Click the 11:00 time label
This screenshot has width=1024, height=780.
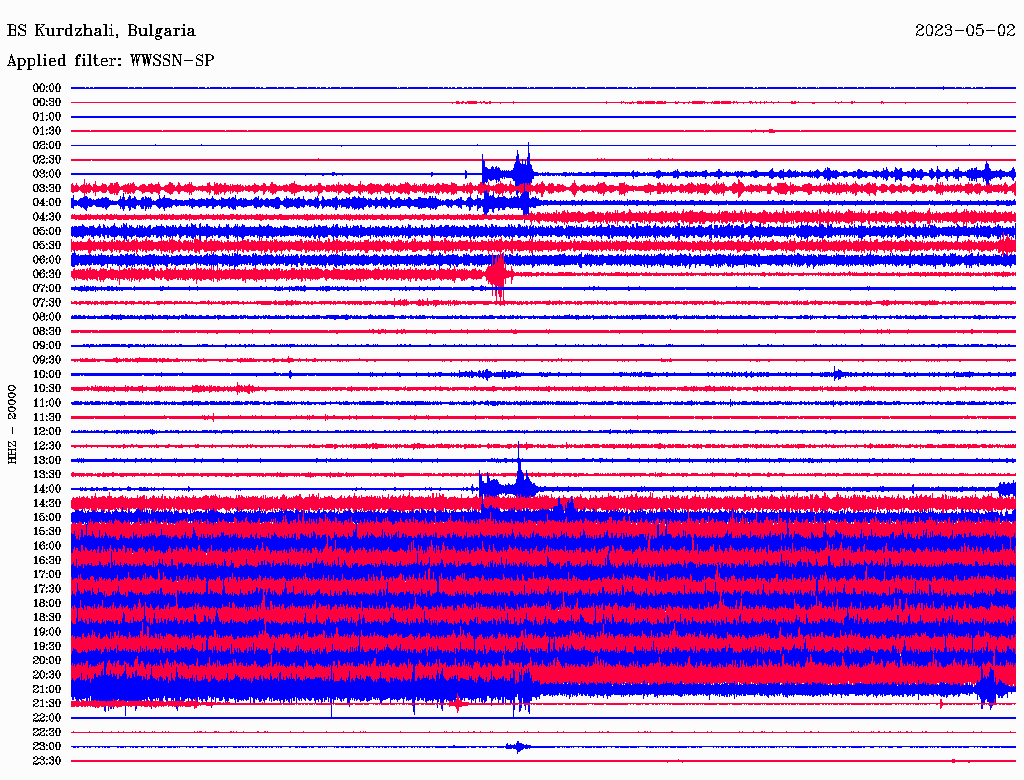(x=47, y=403)
